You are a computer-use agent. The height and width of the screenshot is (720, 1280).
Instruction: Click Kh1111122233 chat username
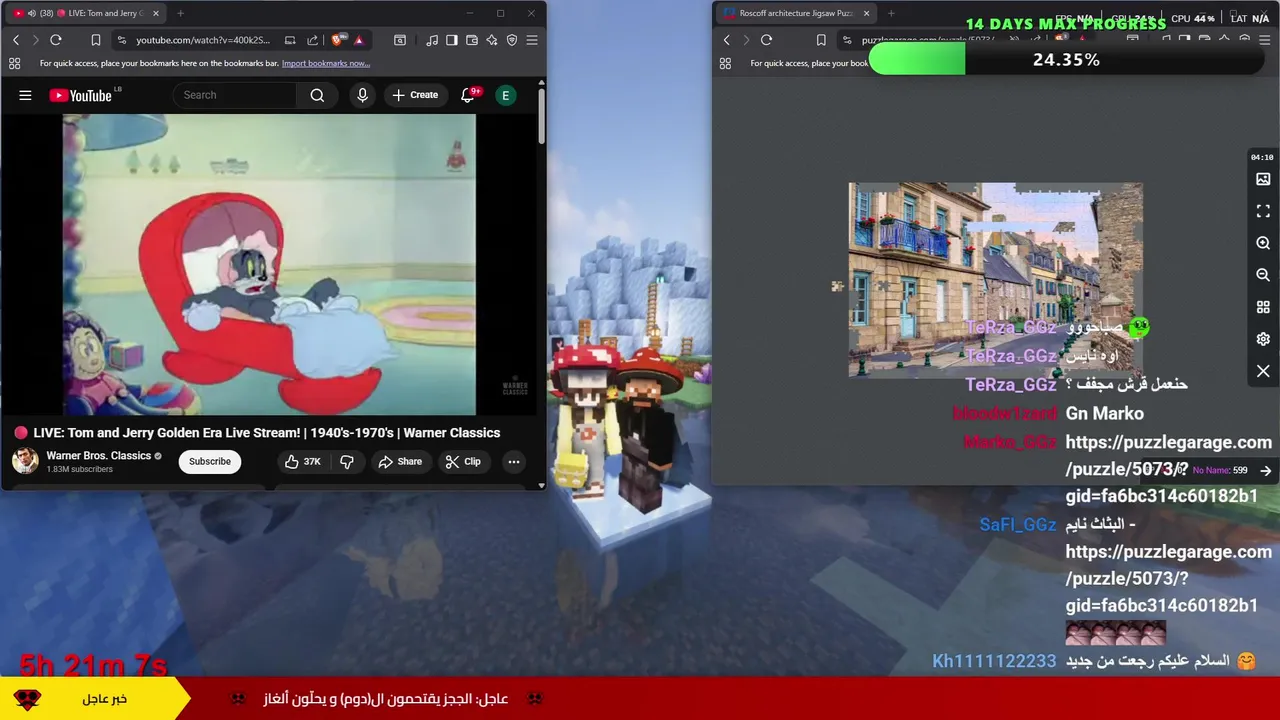click(x=994, y=661)
